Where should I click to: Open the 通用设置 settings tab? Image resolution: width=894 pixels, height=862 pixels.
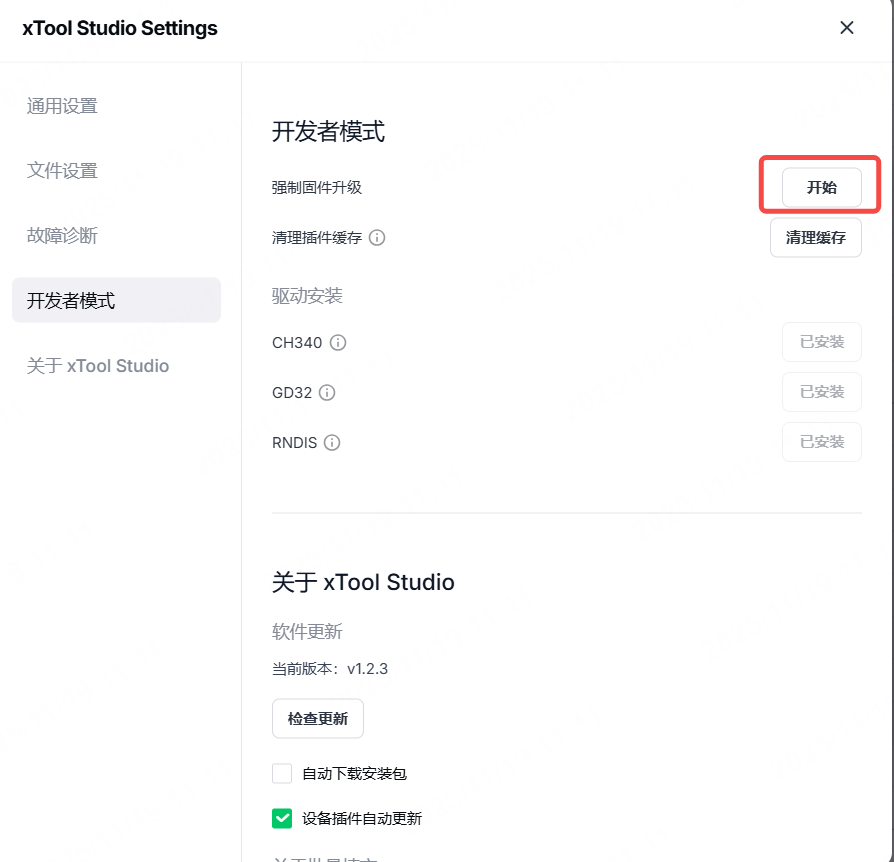62,106
